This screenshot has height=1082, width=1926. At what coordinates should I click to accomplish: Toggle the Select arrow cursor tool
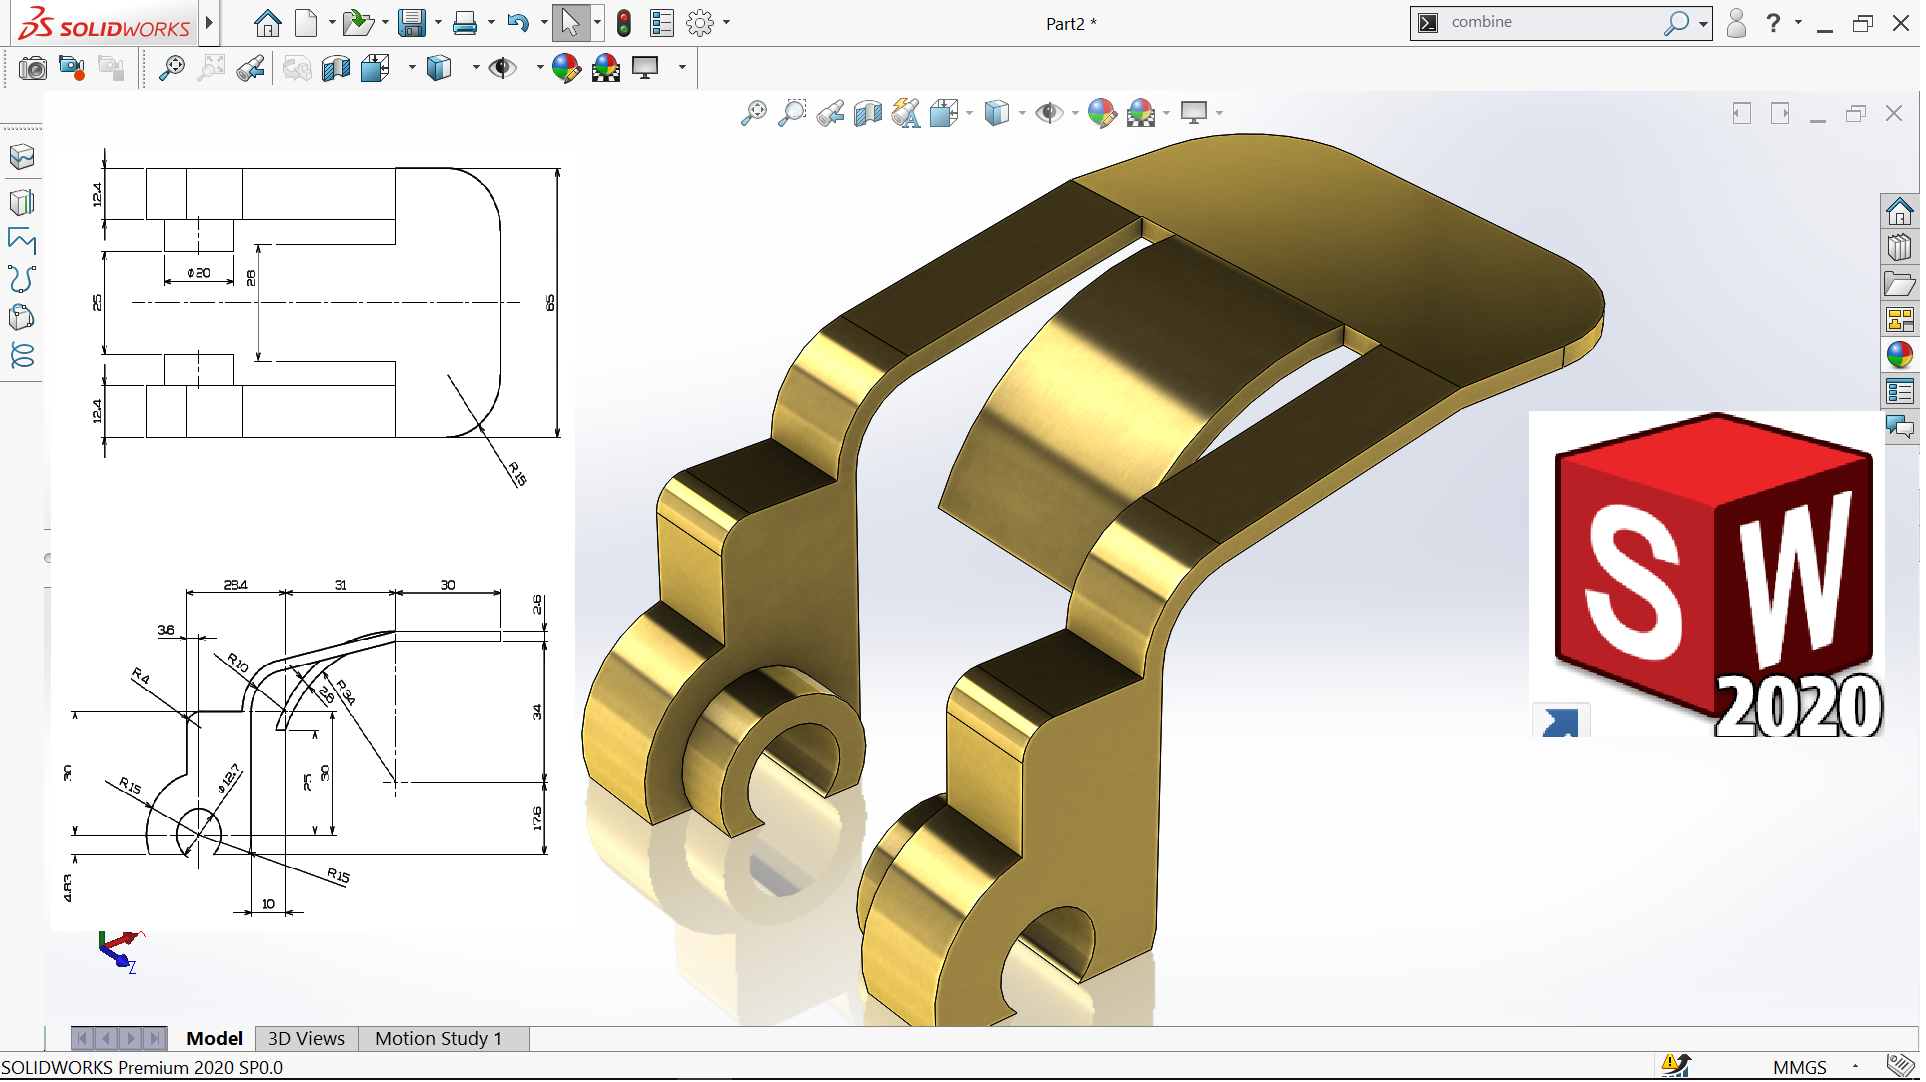tap(570, 22)
